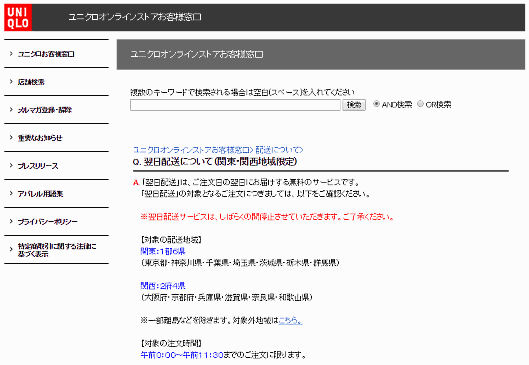Follow 配送について breadcrumb link
Screen dimensions: 529x365
coord(279,150)
